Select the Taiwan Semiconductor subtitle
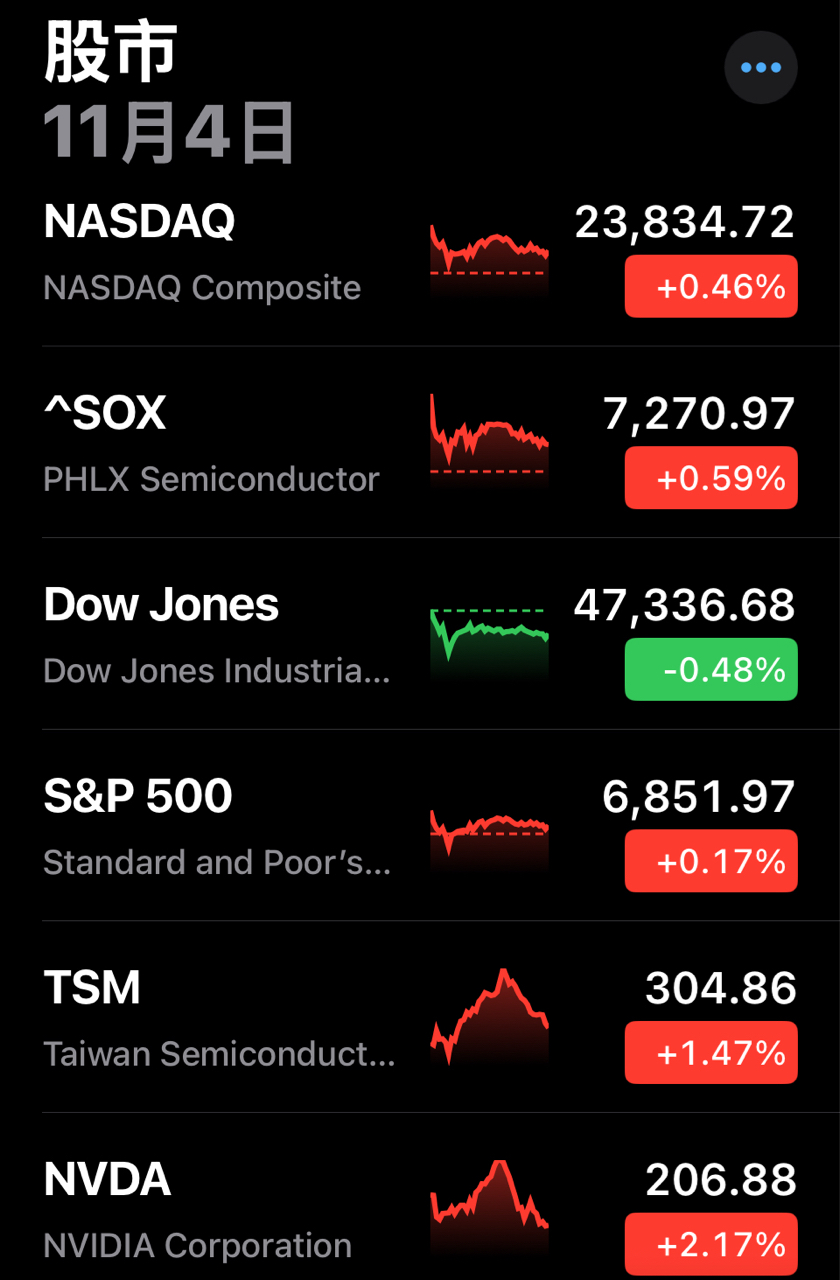Screen dimensions: 840x1280 219,1053
